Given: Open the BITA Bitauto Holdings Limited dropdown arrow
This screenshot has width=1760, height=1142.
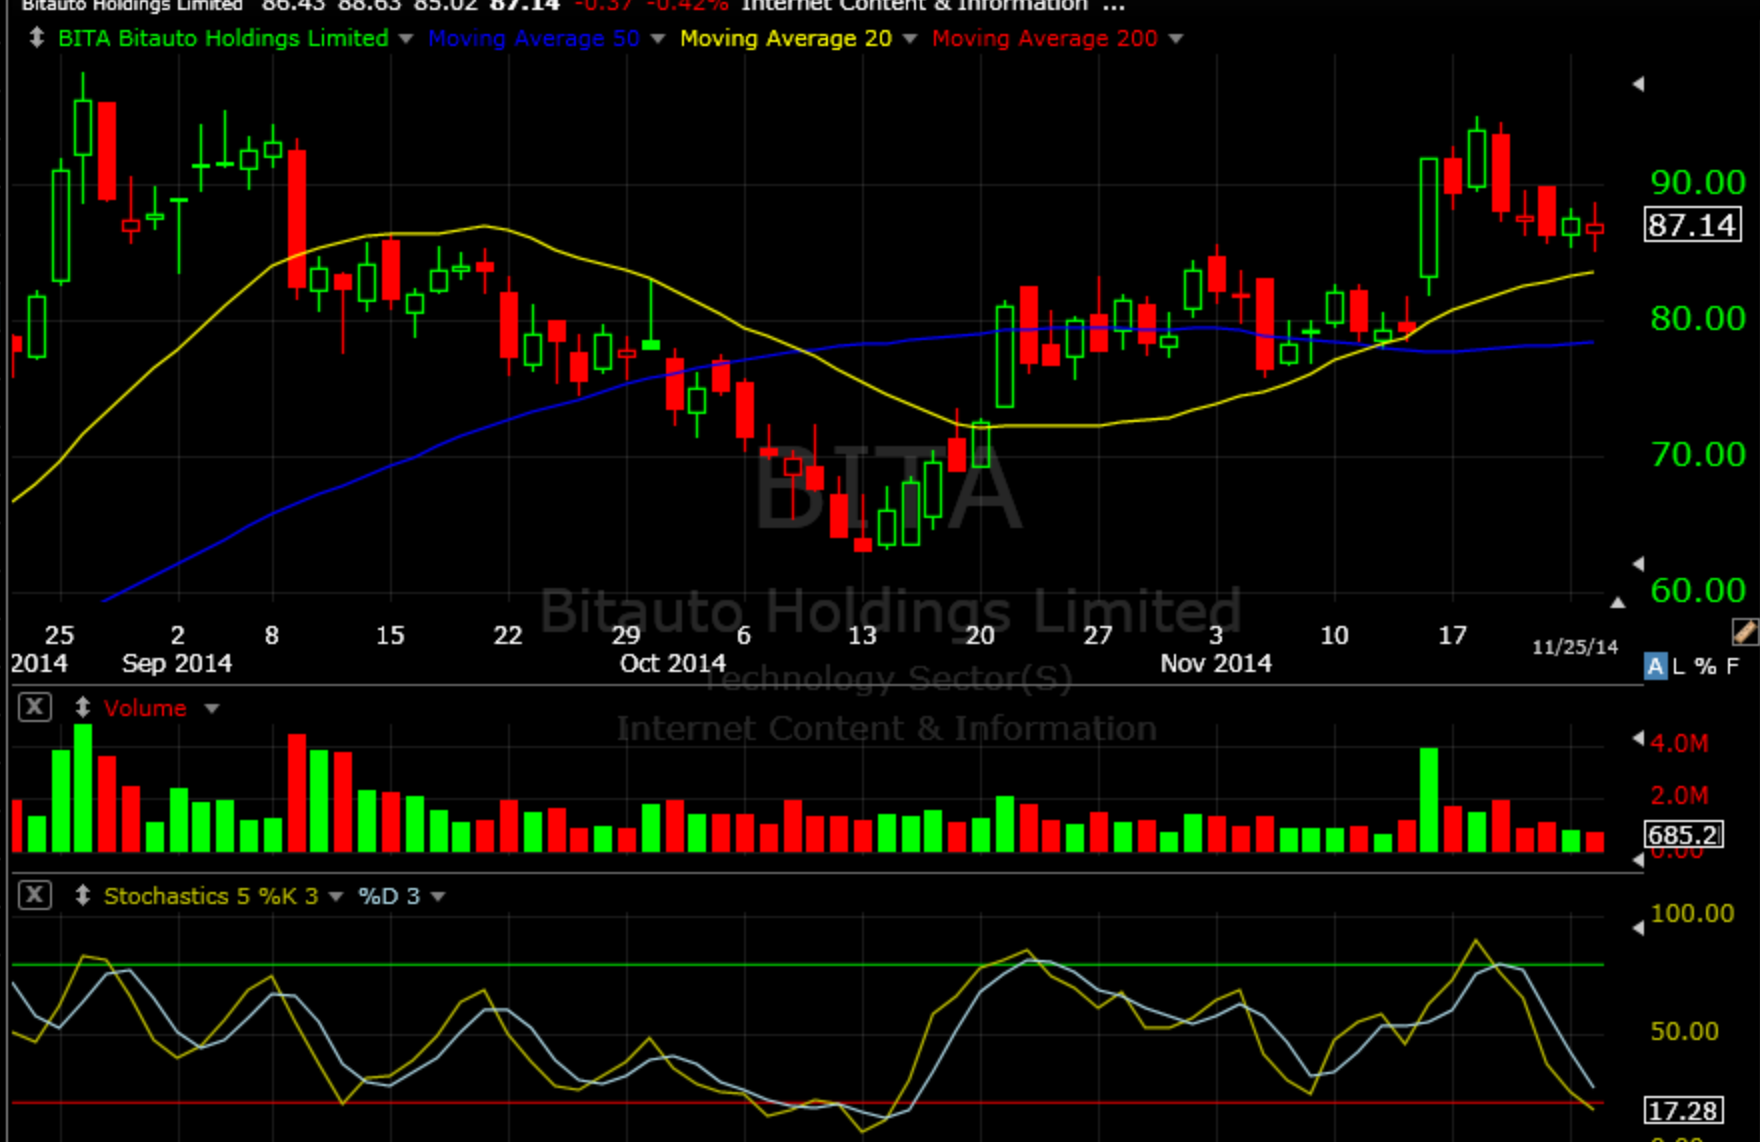Looking at the screenshot, I should (x=405, y=39).
